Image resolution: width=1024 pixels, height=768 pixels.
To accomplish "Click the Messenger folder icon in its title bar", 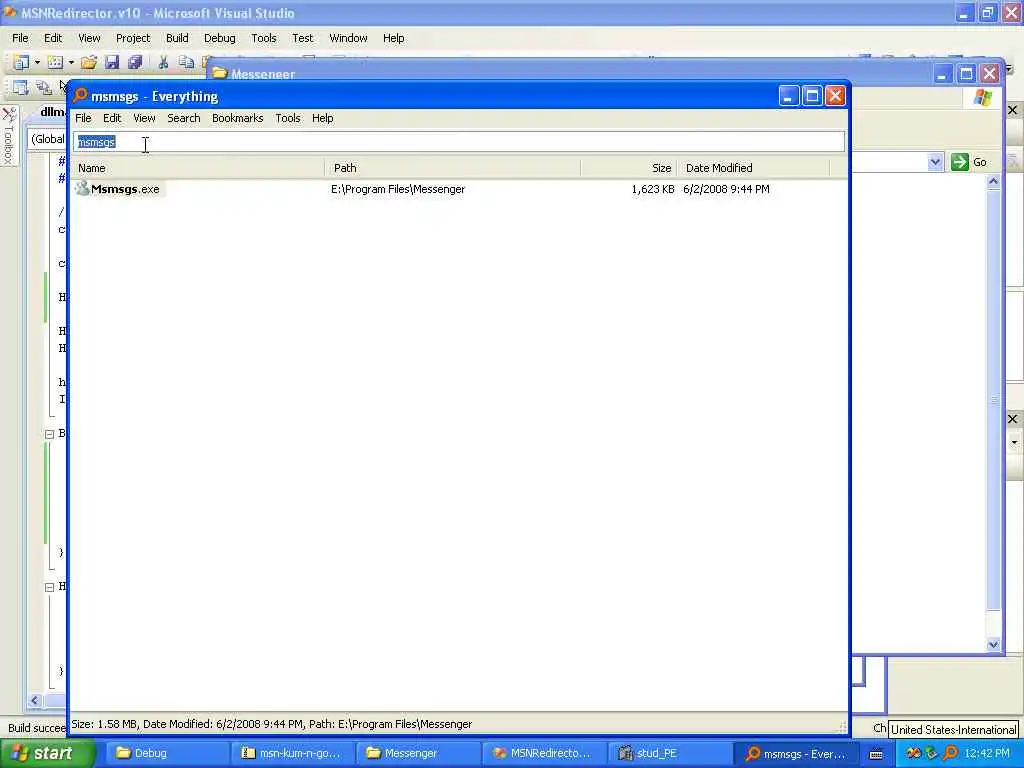I will click(x=219, y=73).
